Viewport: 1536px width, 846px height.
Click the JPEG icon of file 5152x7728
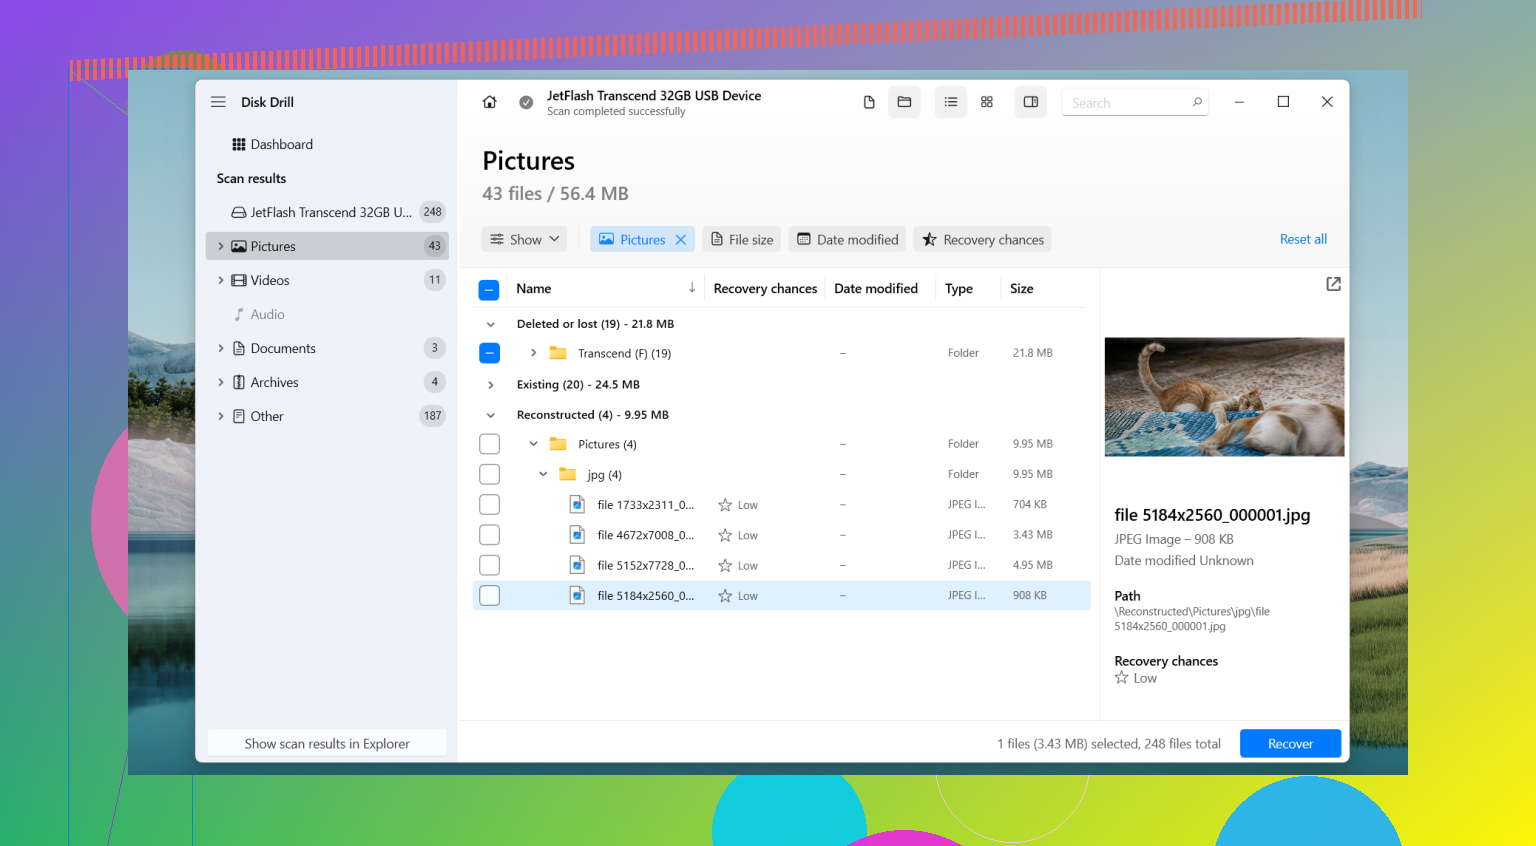click(577, 565)
